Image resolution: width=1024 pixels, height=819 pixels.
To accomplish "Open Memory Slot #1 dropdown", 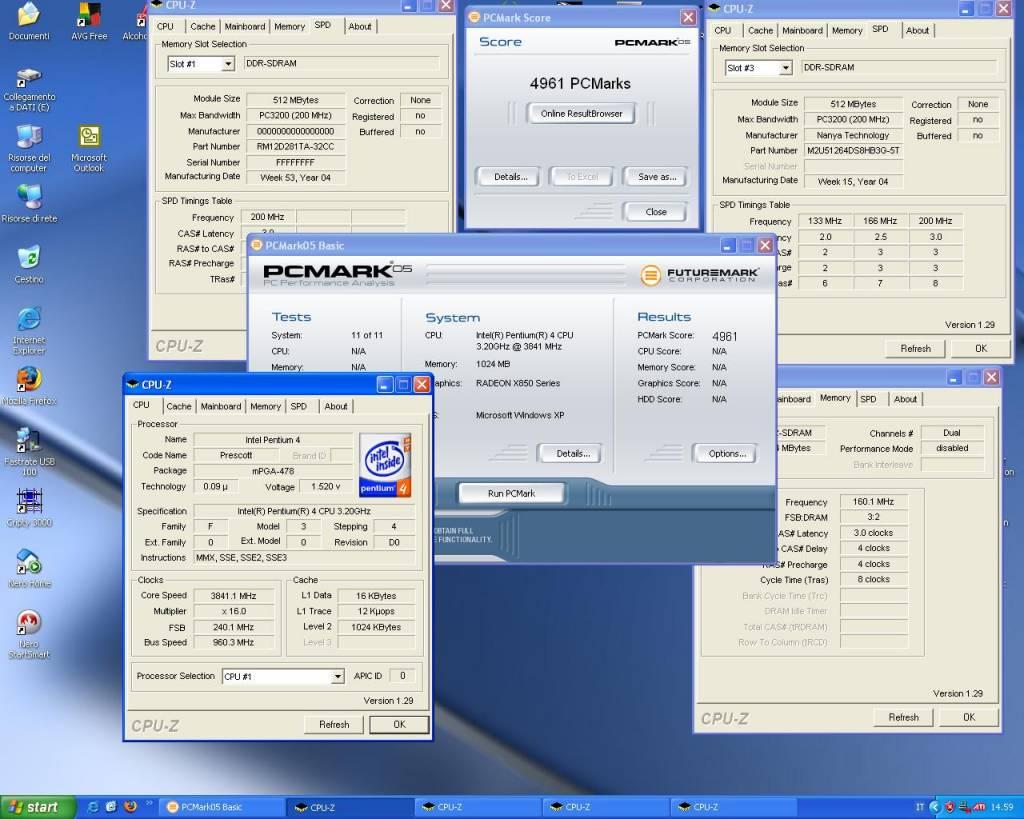I will pyautogui.click(x=228, y=64).
